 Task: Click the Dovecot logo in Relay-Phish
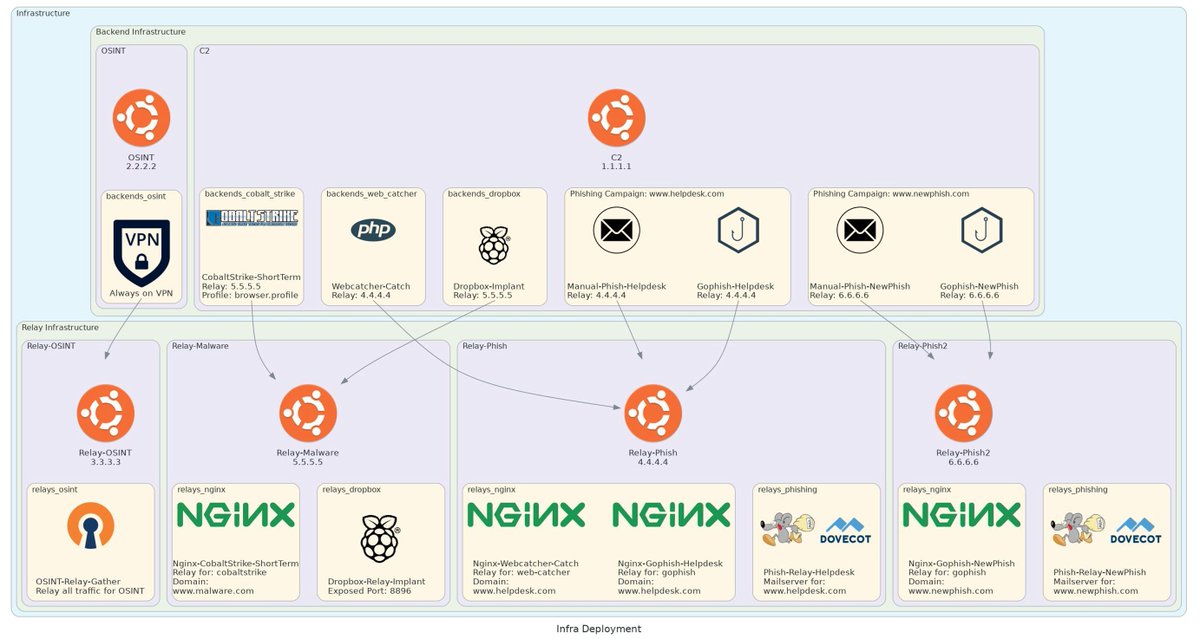846,531
